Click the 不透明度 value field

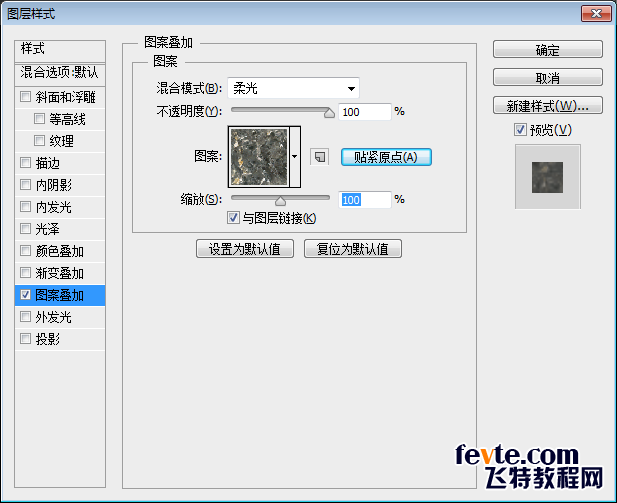click(x=365, y=112)
